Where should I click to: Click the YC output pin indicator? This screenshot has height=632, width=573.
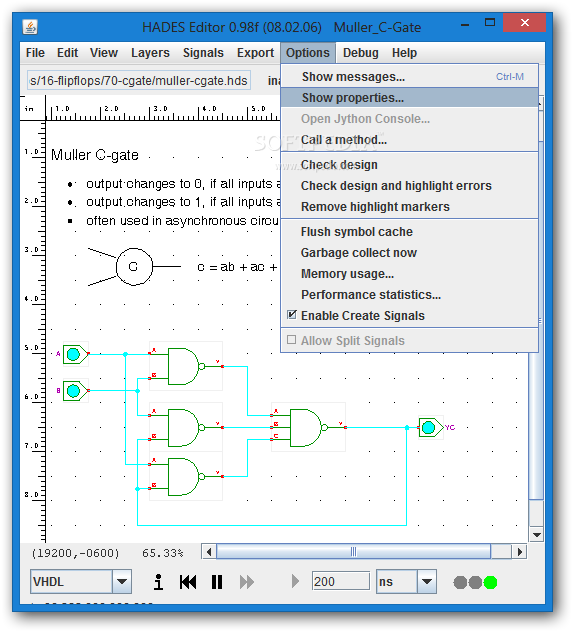429,427
